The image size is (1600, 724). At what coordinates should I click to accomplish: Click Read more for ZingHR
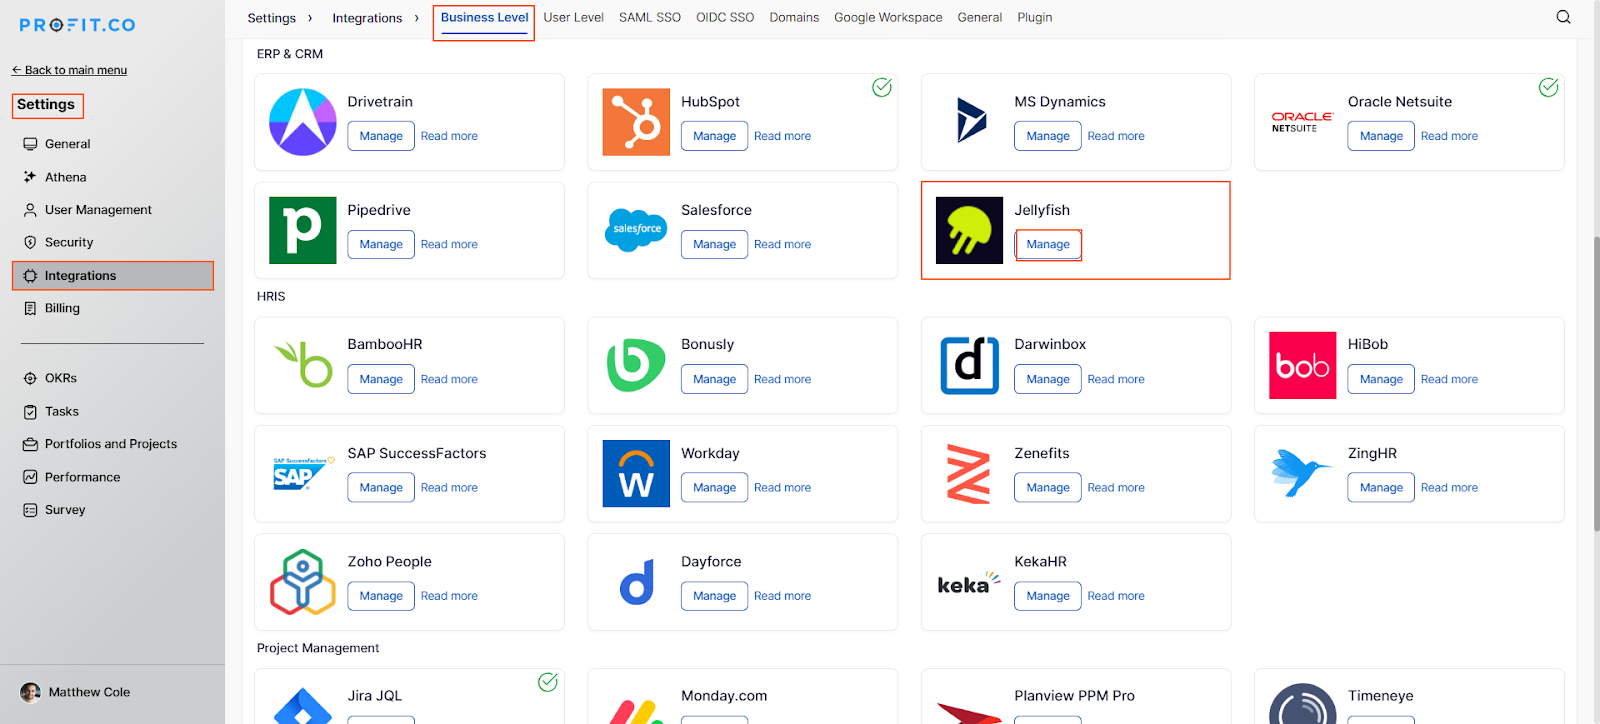pos(1449,488)
